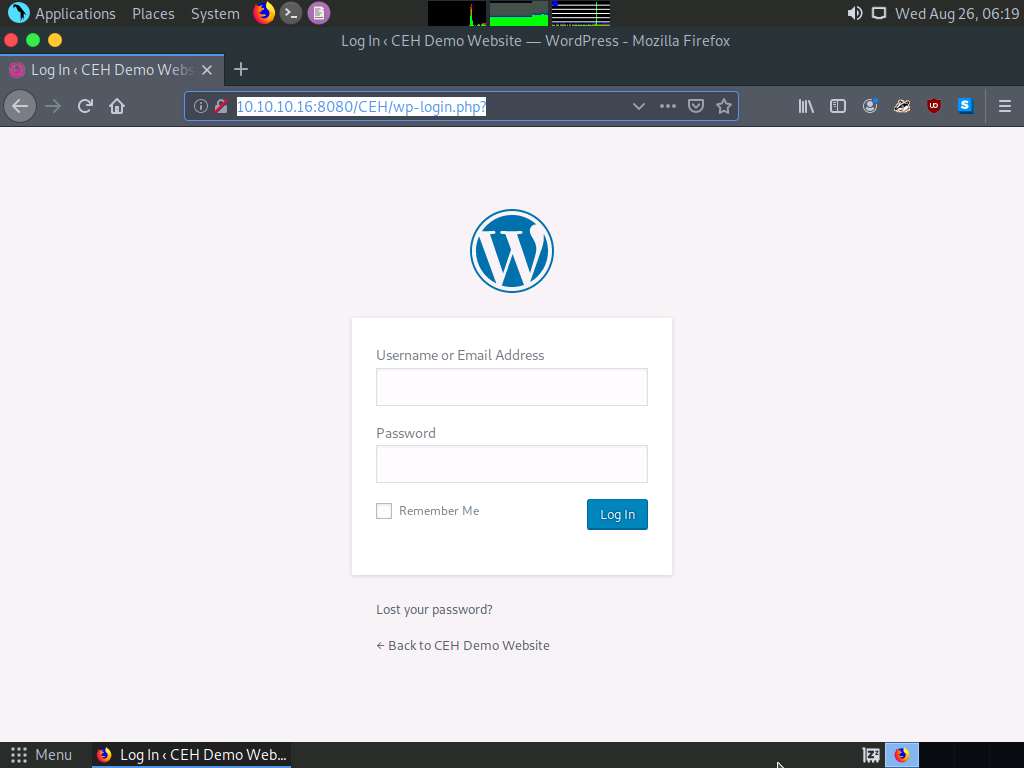Click the insecure connection padlock icon
1024x768 pixels.
click(x=222, y=106)
